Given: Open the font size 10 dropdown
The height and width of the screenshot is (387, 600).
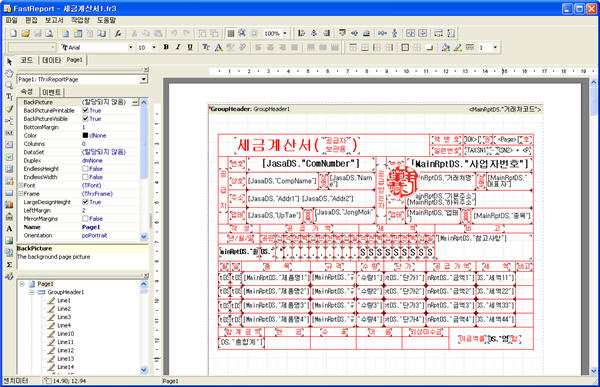Looking at the screenshot, I should point(154,47).
